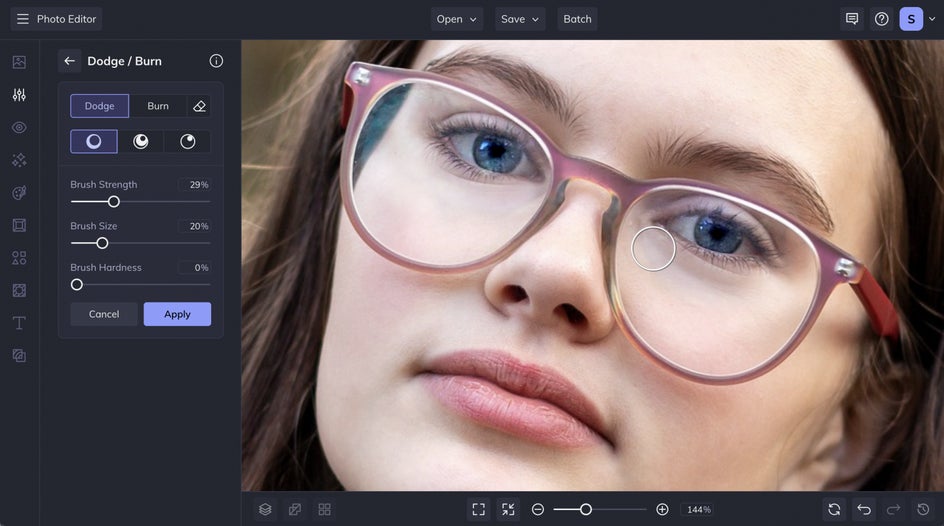This screenshot has width=944, height=526.
Task: Open the Textures sidebar icon
Action: (19, 290)
